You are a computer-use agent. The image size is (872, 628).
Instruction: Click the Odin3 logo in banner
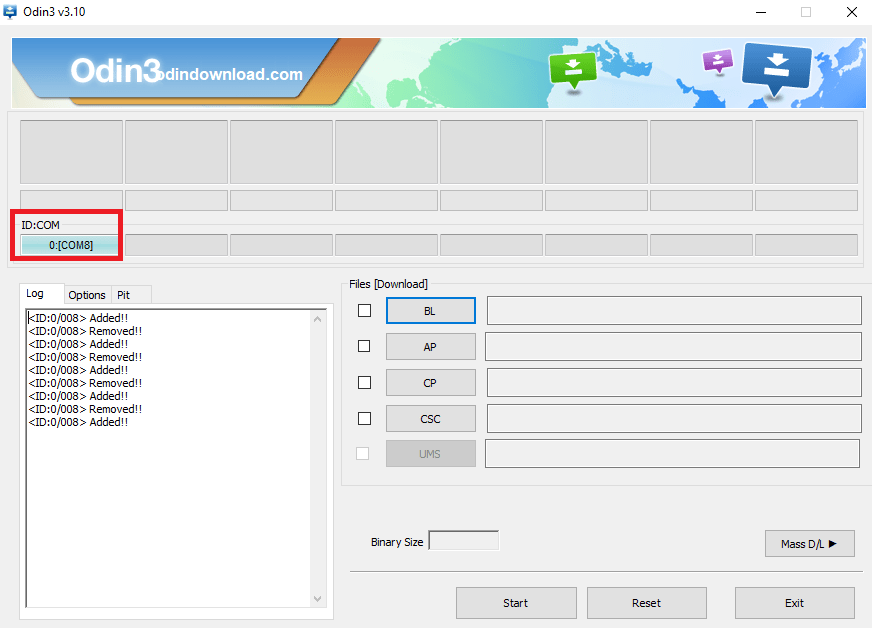click(x=116, y=71)
